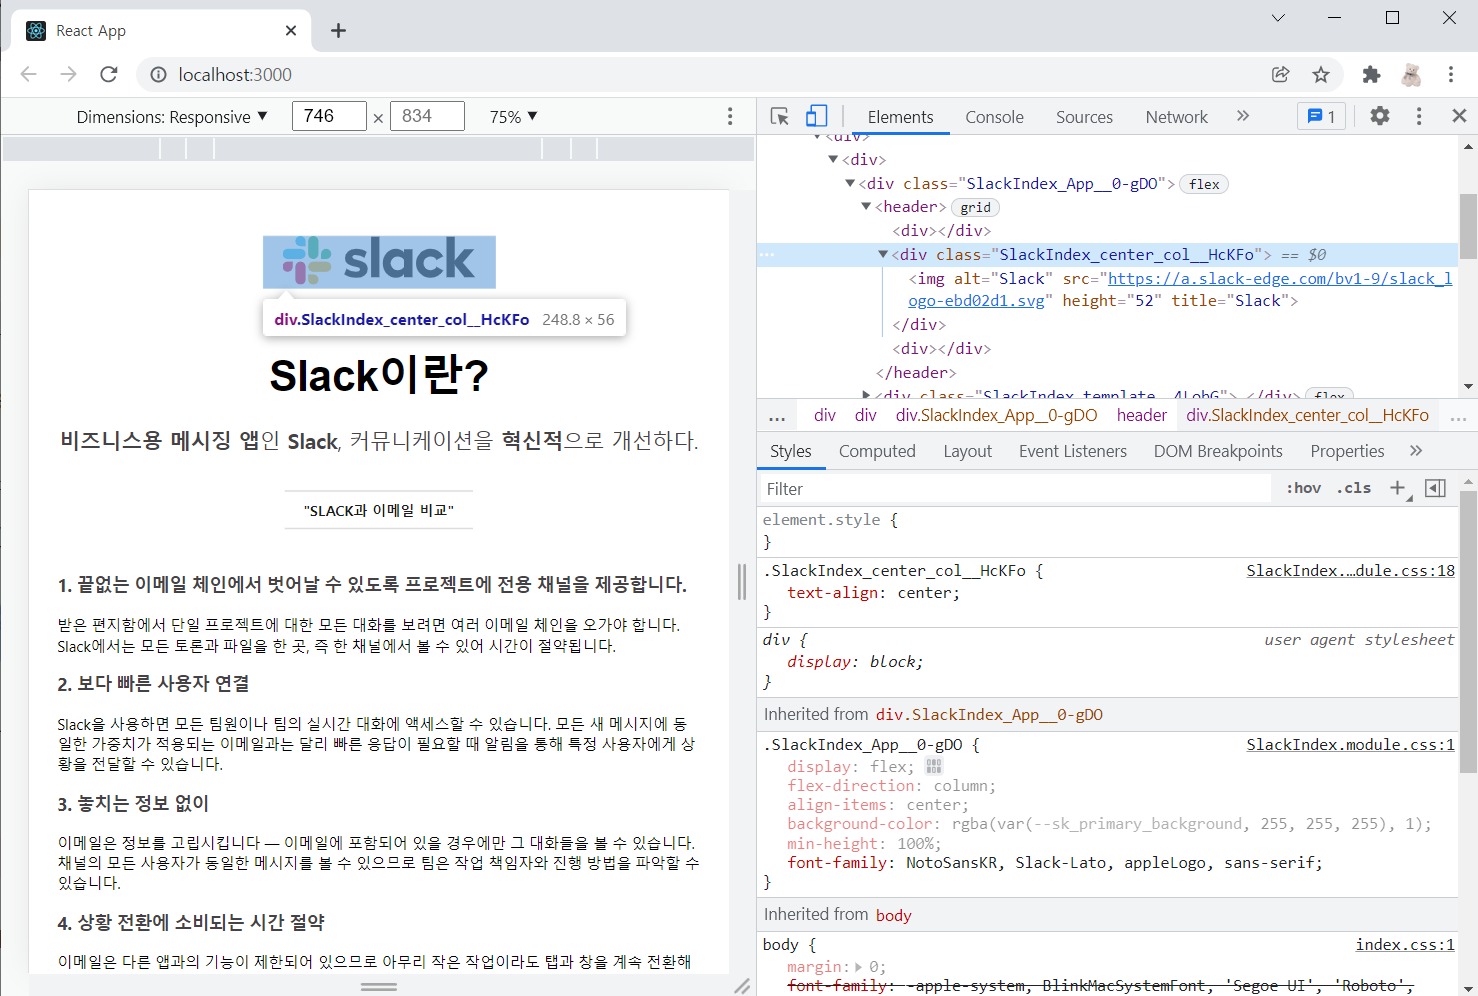Activate the inspect element picker
Image resolution: width=1478 pixels, height=996 pixels.
780,116
